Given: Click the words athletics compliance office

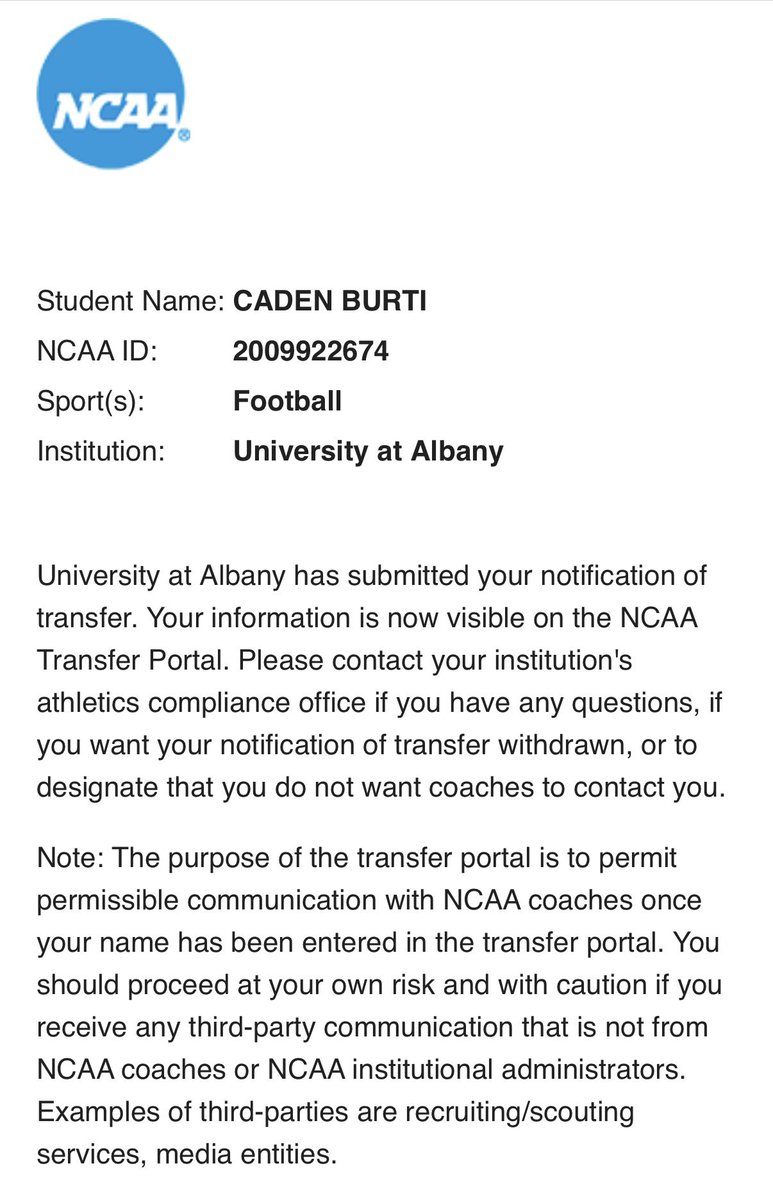Looking at the screenshot, I should (x=201, y=703).
